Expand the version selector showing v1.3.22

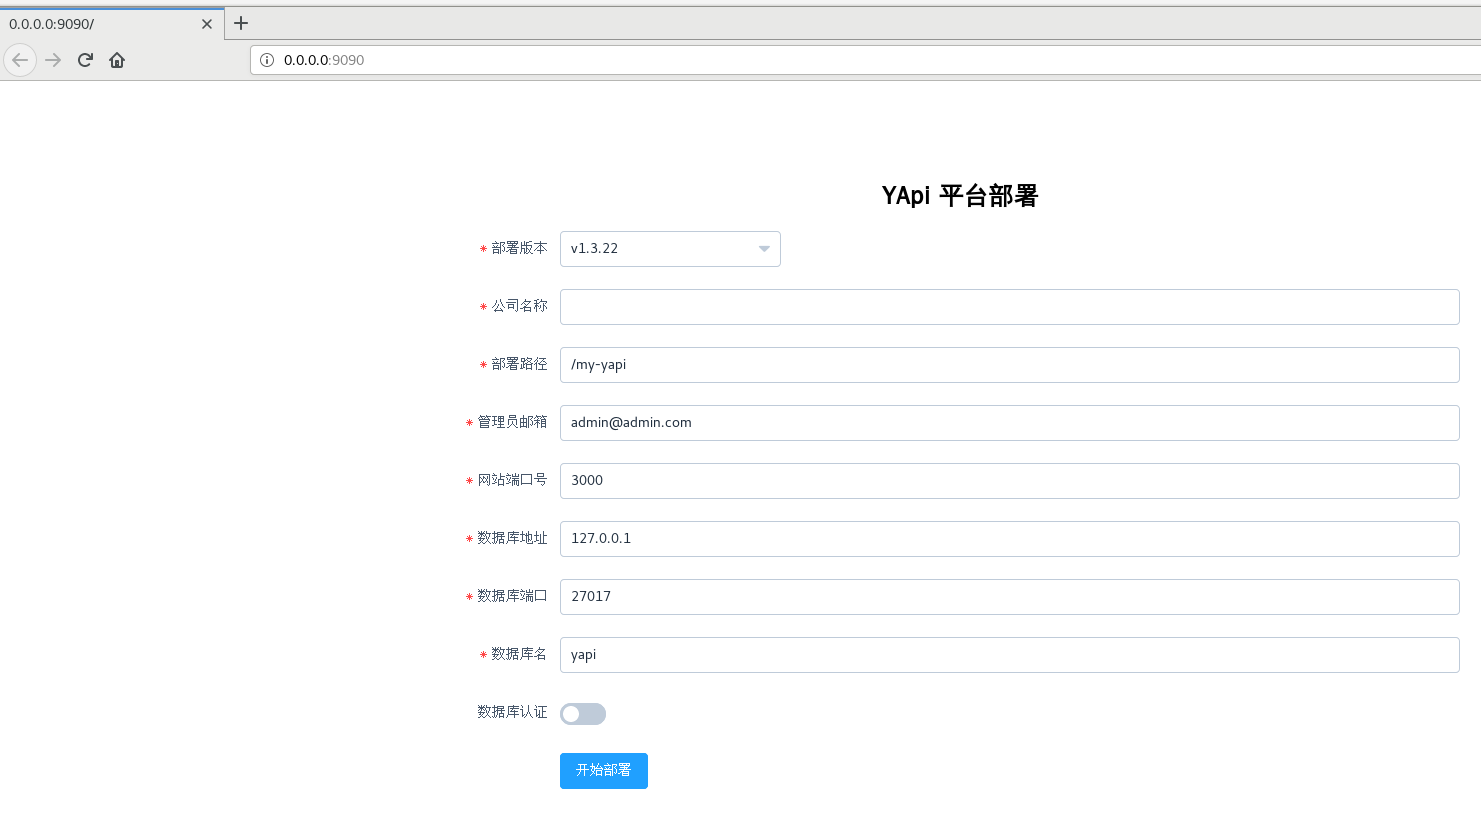tap(670, 249)
